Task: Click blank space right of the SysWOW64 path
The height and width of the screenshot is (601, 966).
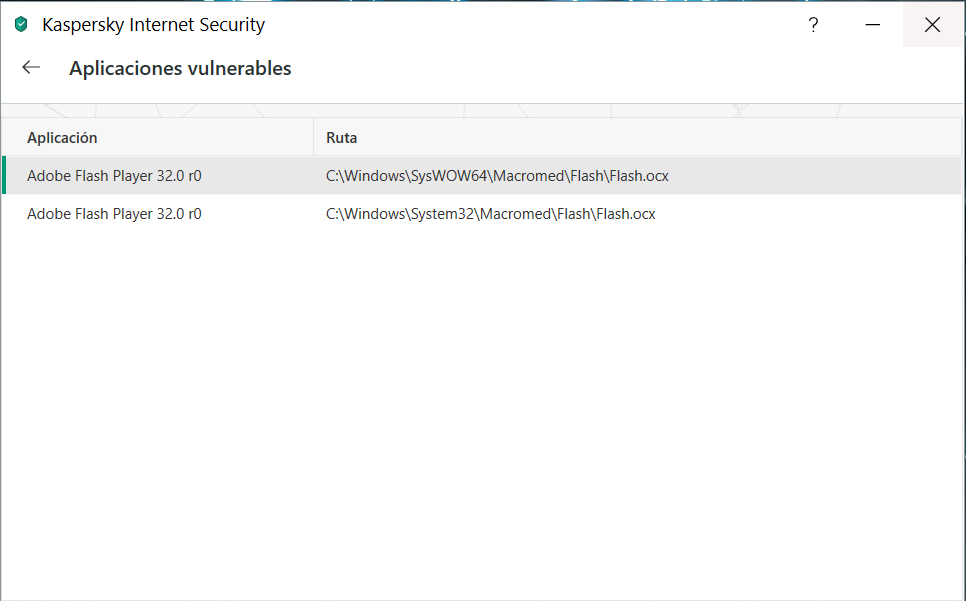Action: (810, 176)
